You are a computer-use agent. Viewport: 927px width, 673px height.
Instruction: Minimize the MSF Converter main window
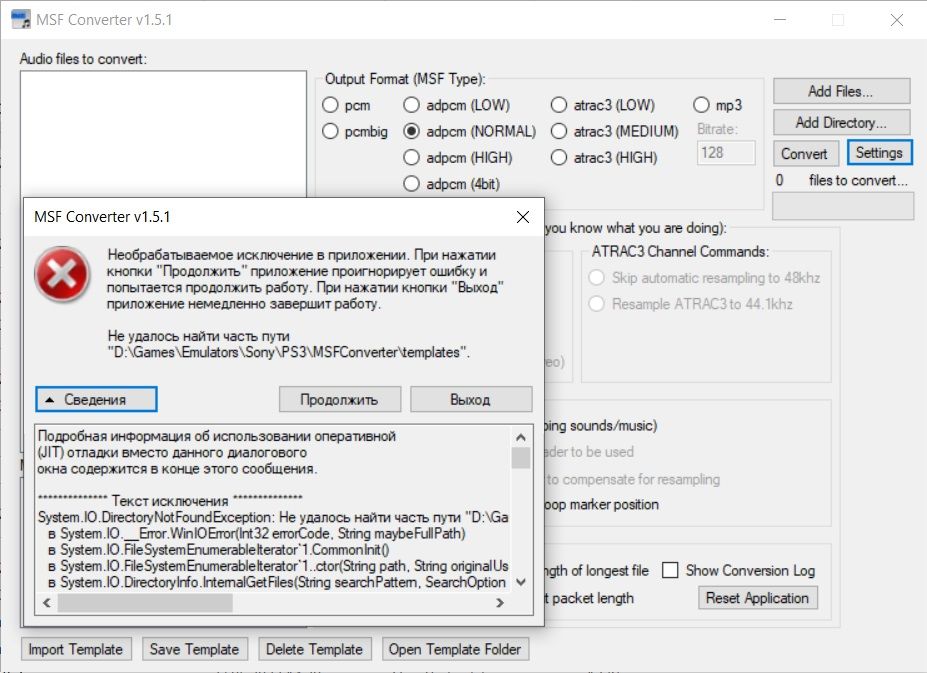780,20
